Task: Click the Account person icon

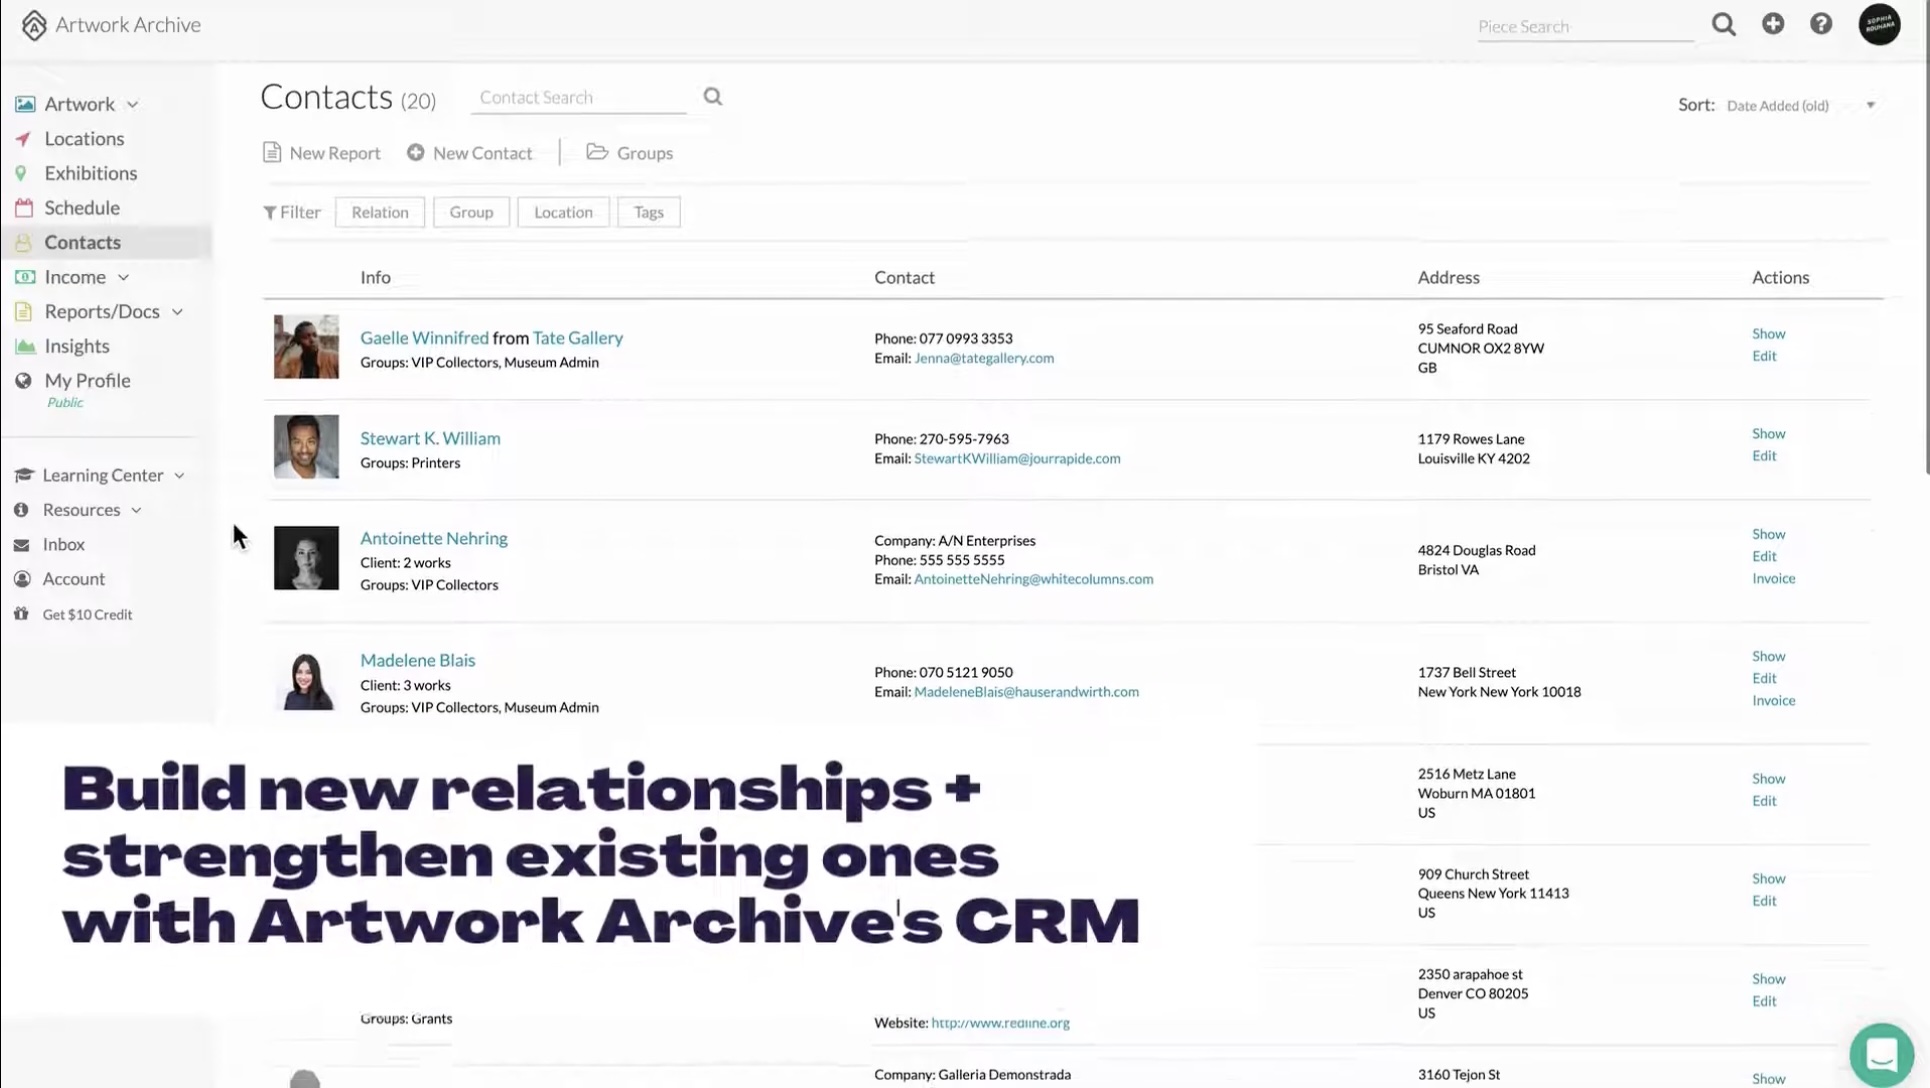Action: (x=22, y=579)
